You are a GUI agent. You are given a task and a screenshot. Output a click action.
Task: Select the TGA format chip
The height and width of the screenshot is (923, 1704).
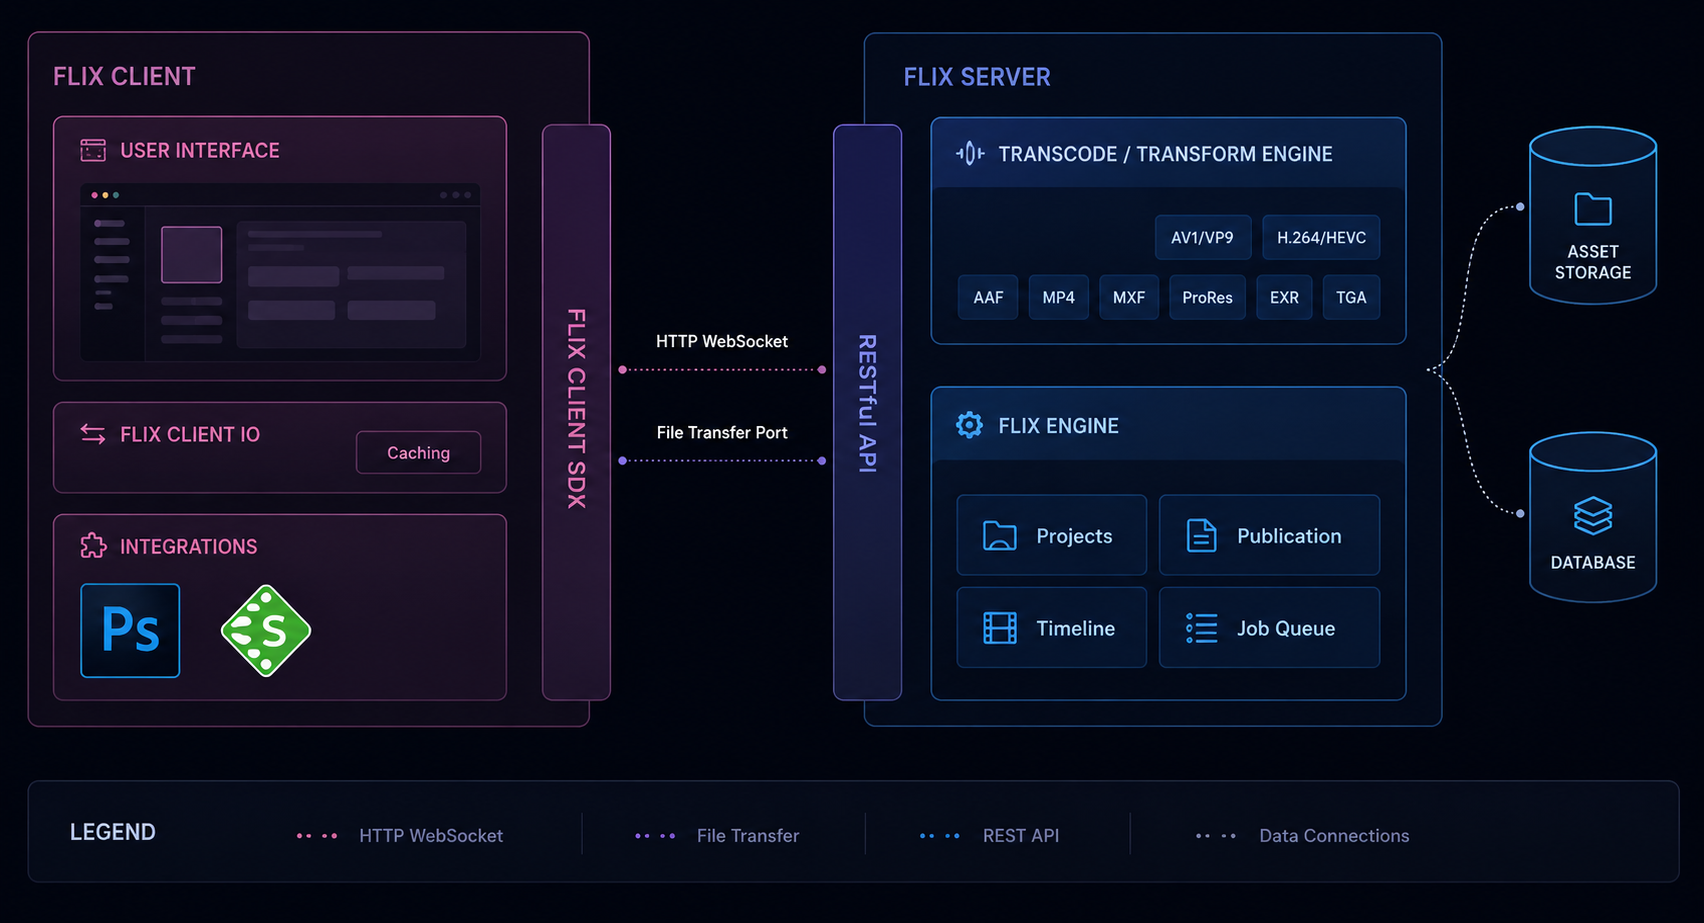pos(1351,298)
